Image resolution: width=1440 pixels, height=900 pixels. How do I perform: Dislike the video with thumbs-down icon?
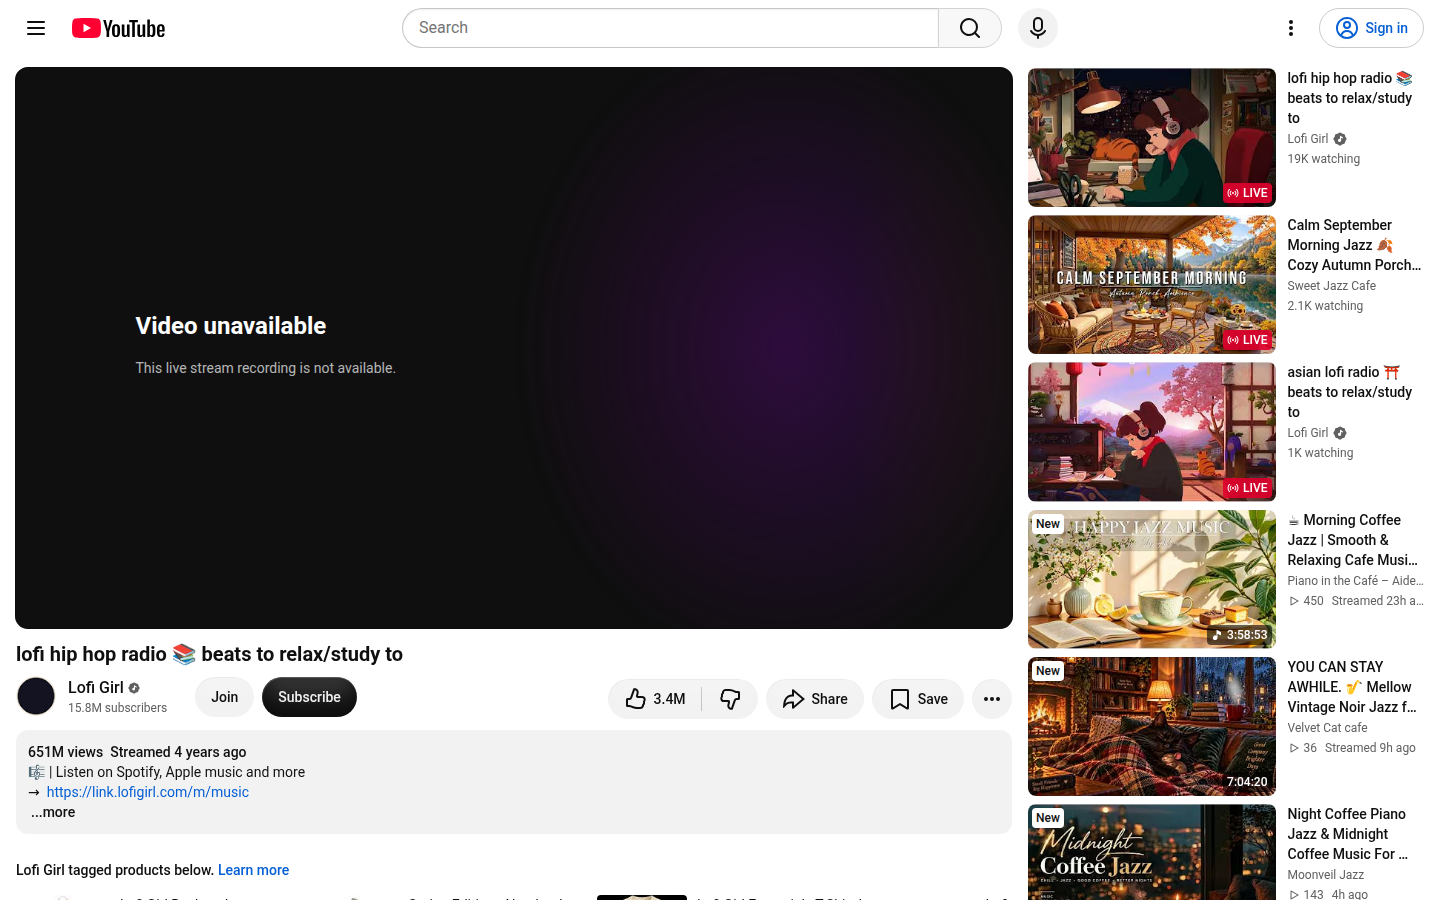tap(730, 699)
